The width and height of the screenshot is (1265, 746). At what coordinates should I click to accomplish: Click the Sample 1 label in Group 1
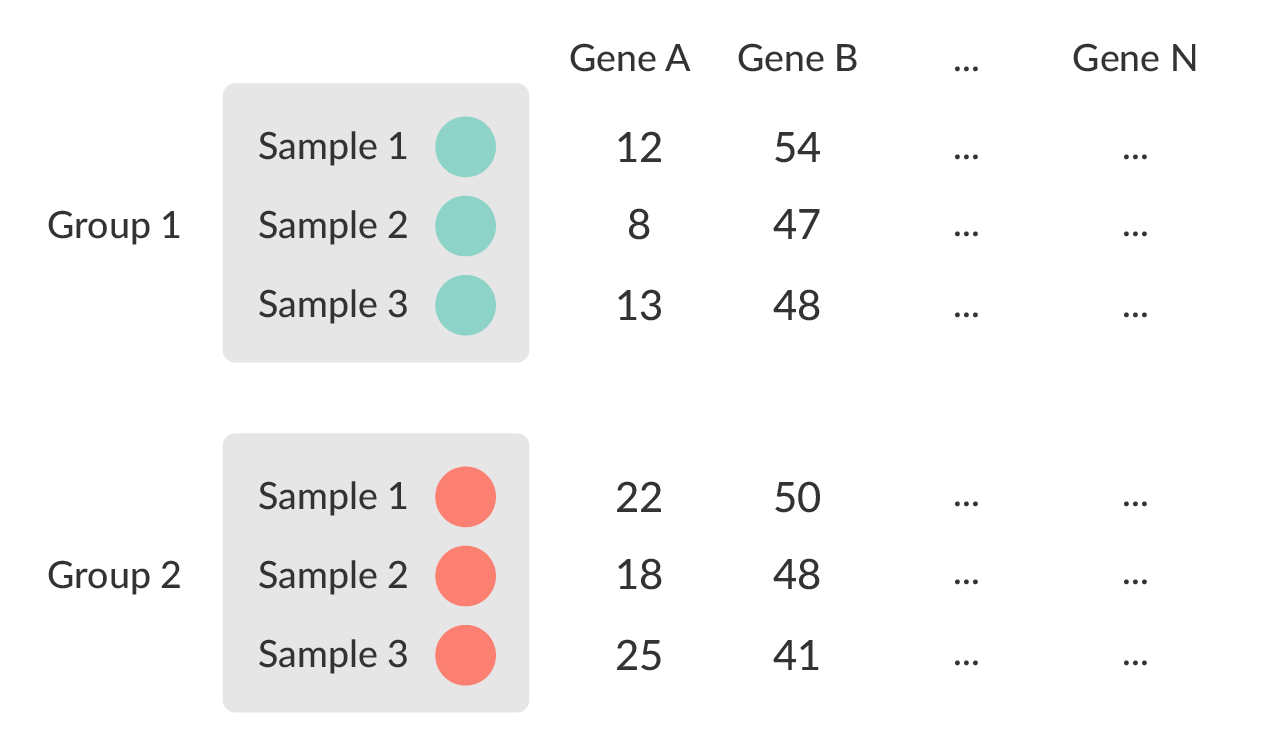pos(332,147)
